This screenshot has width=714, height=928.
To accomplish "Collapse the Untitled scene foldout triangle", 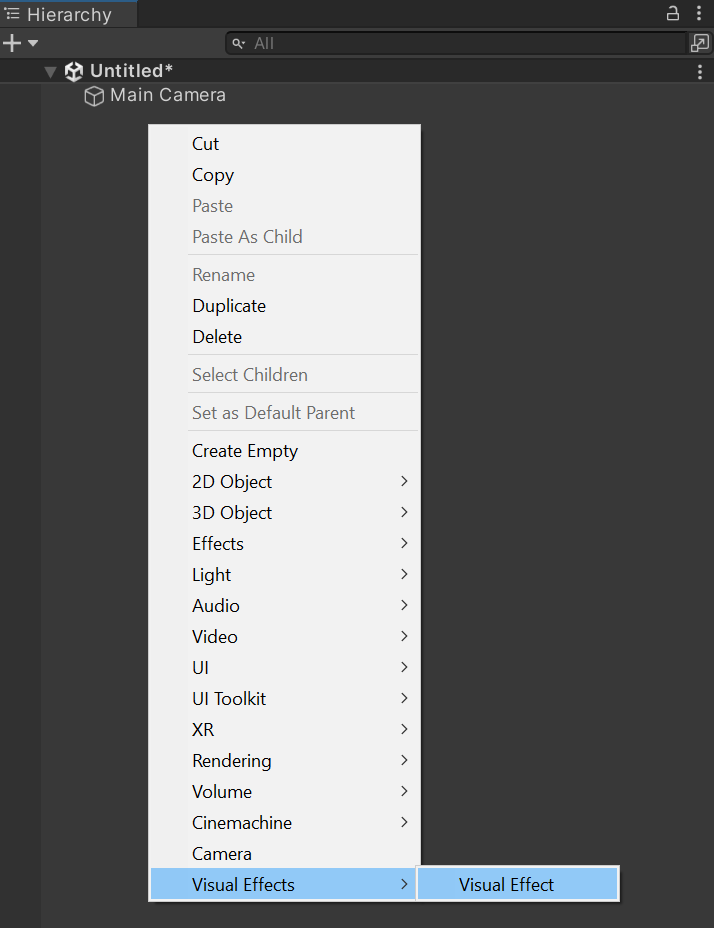I will pyautogui.click(x=50, y=72).
